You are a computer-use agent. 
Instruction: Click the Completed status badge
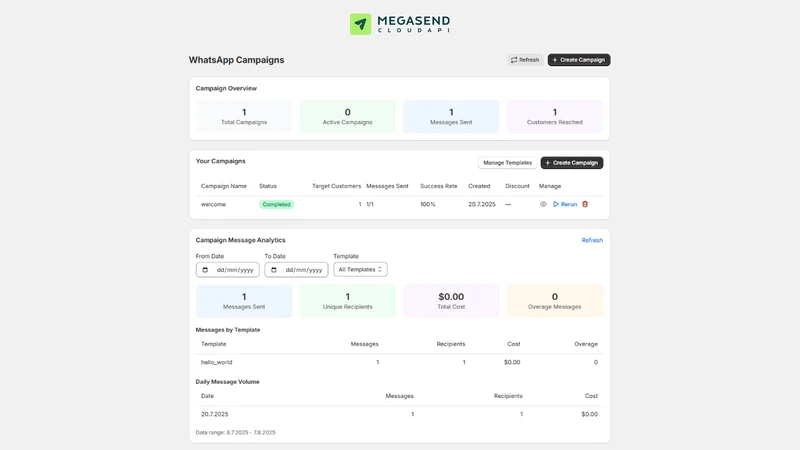(x=277, y=205)
